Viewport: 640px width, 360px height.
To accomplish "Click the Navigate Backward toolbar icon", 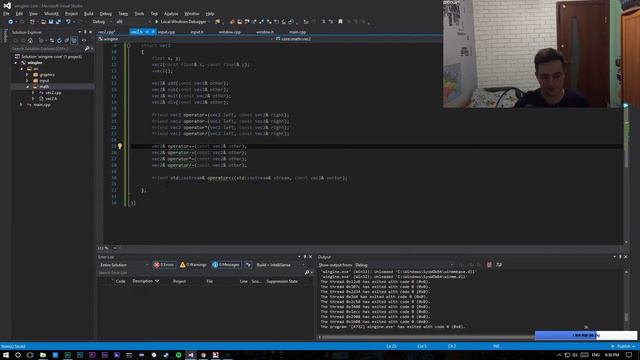I will tap(11, 22).
